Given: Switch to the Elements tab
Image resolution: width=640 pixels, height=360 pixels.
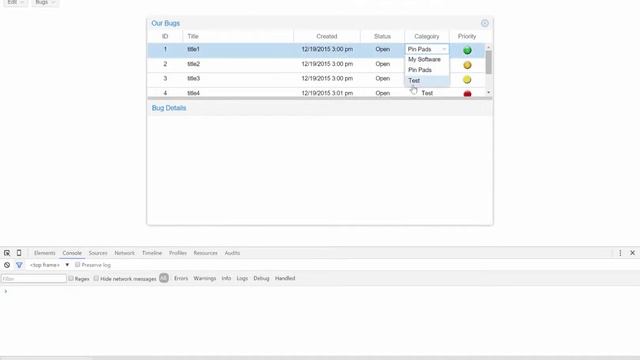Looking at the screenshot, I should coord(44,253).
